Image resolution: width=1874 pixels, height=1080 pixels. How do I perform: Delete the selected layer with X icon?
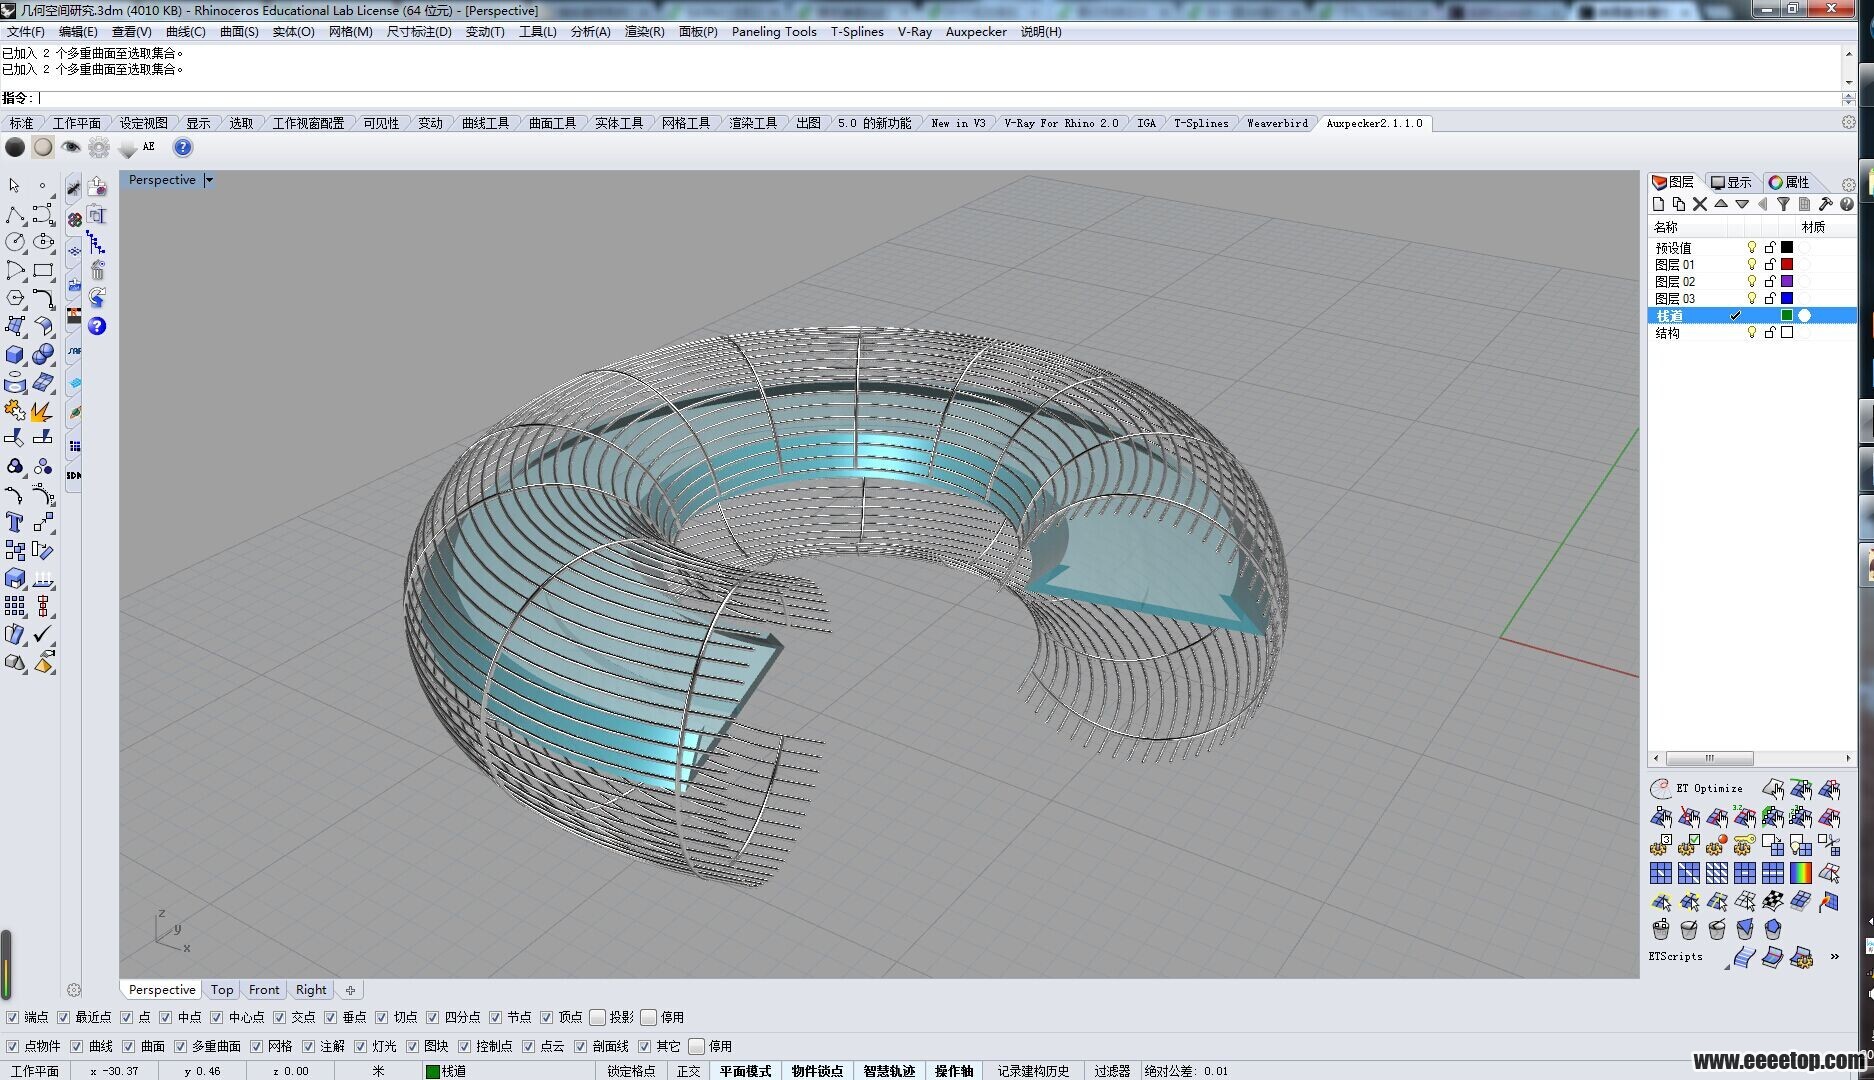(x=1699, y=204)
